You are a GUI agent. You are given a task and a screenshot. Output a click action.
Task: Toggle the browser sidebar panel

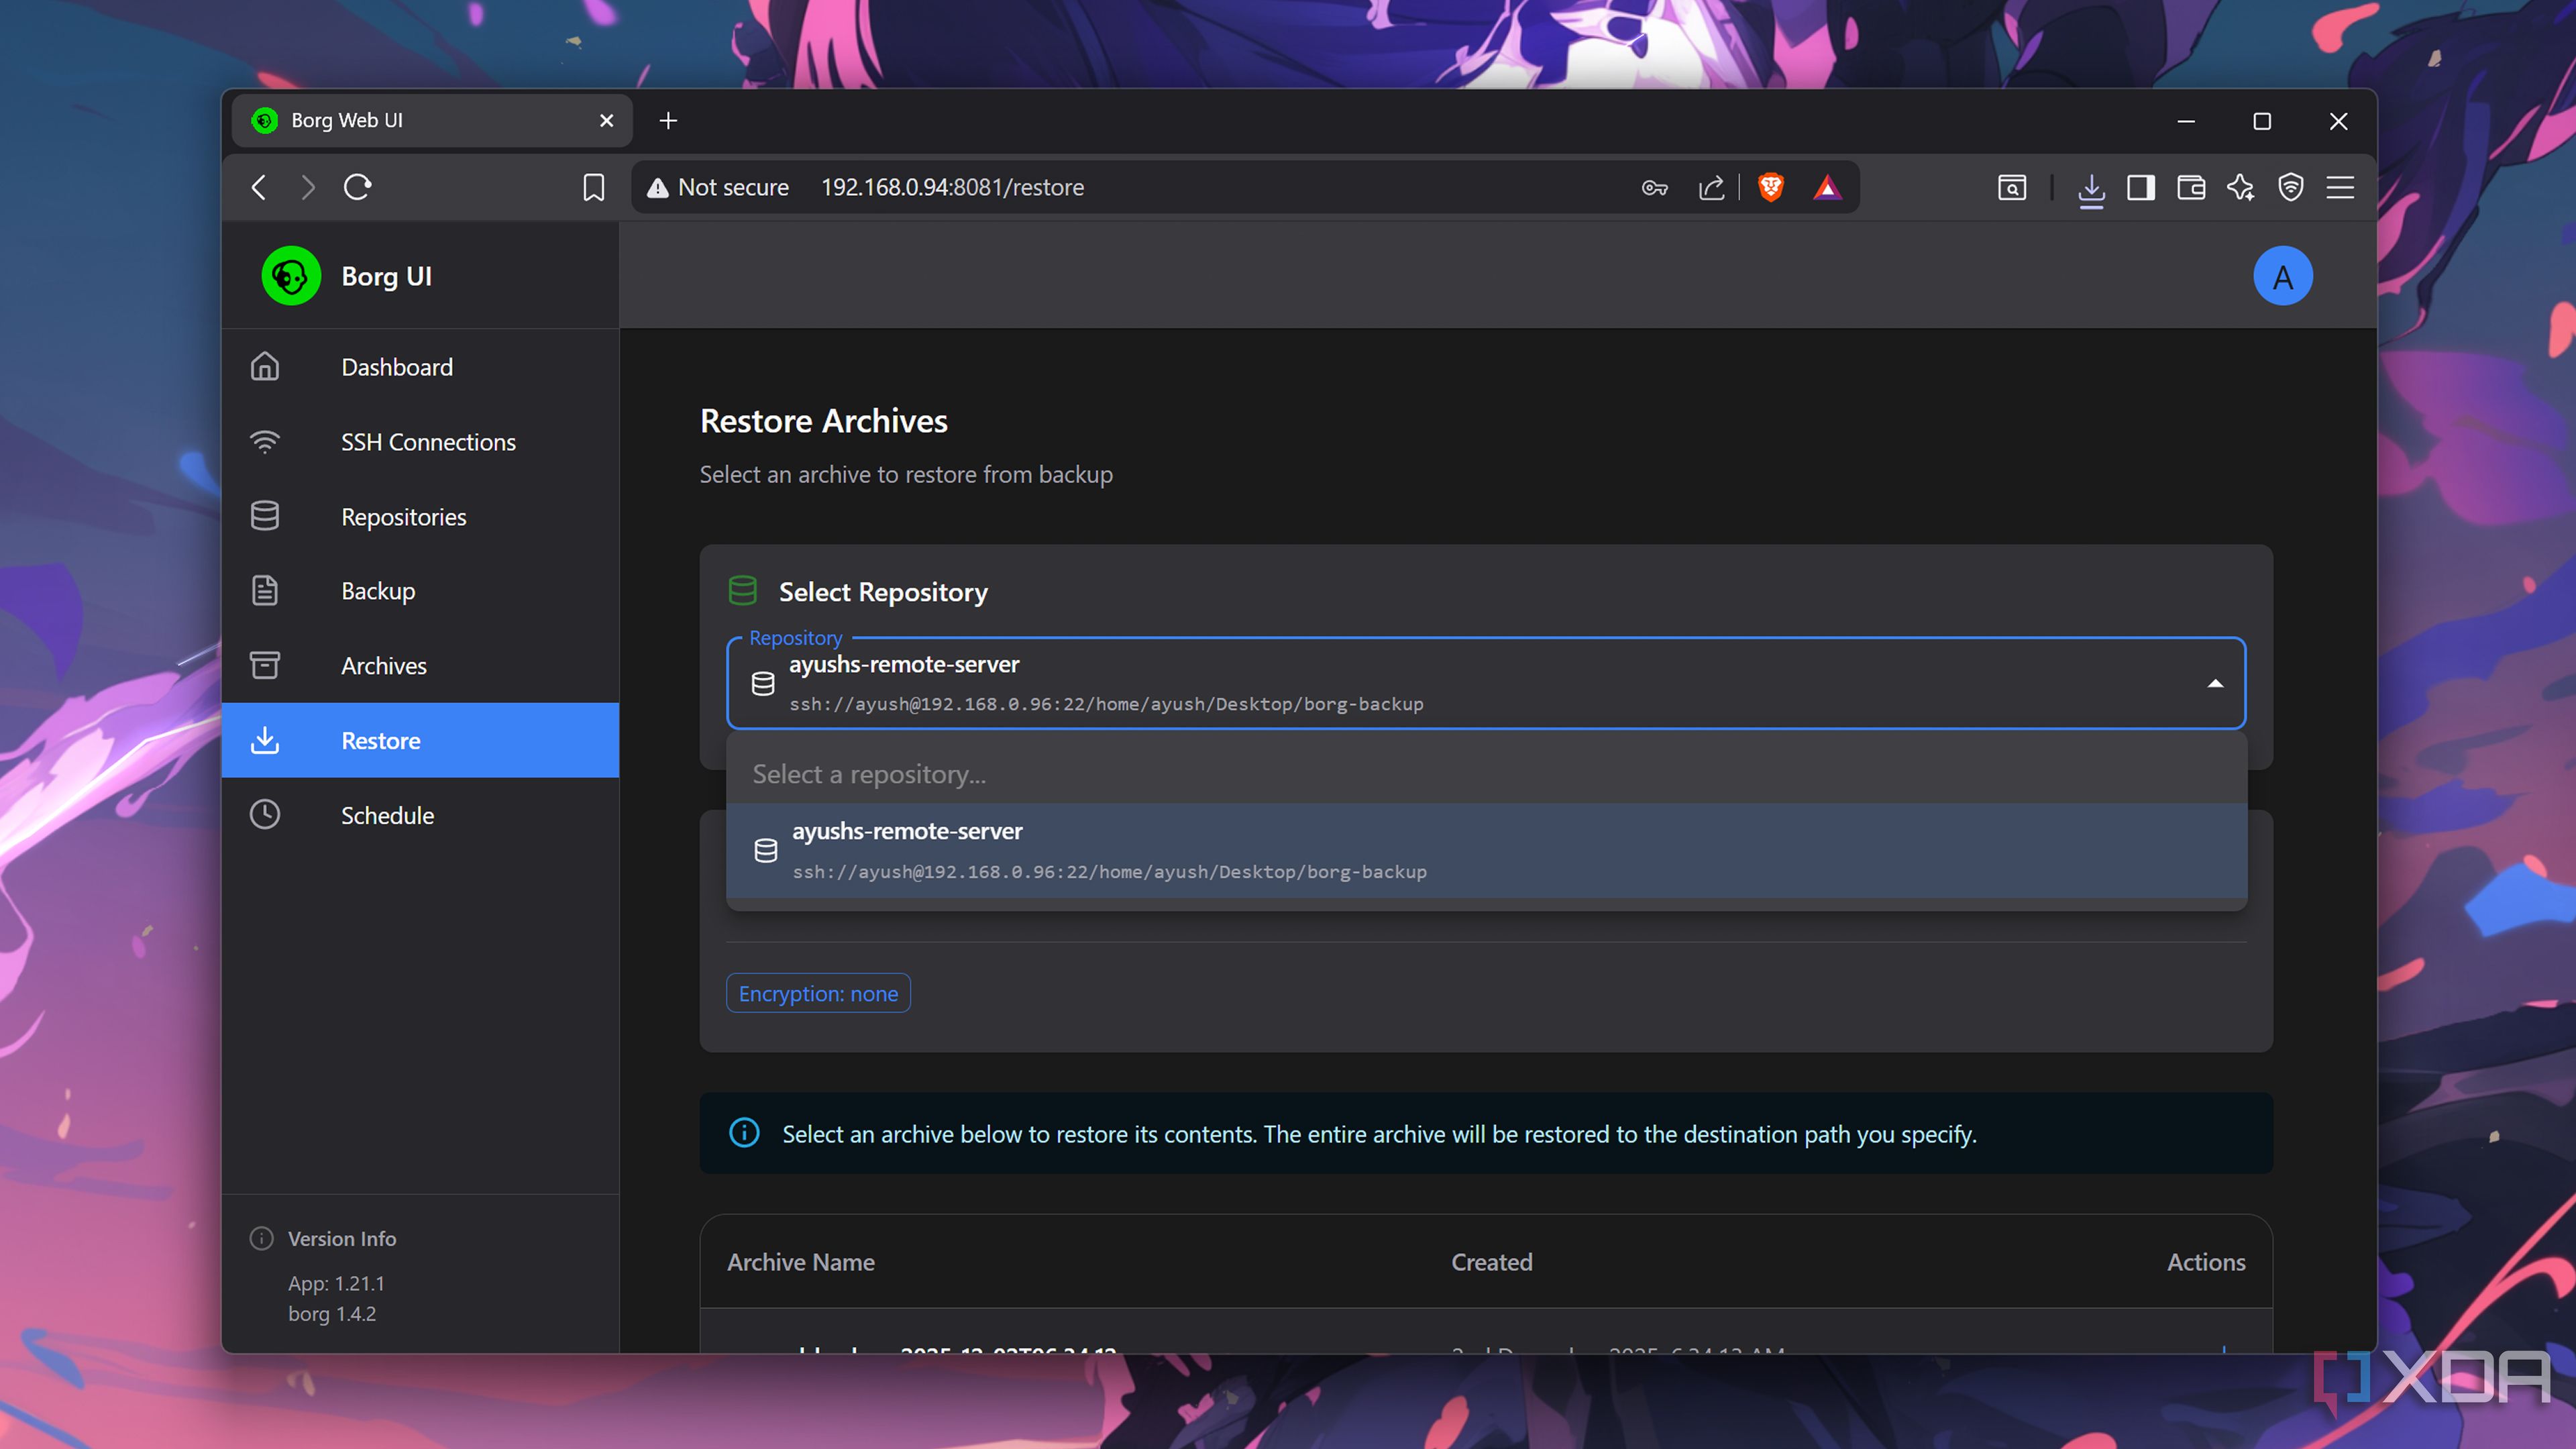click(2141, 187)
